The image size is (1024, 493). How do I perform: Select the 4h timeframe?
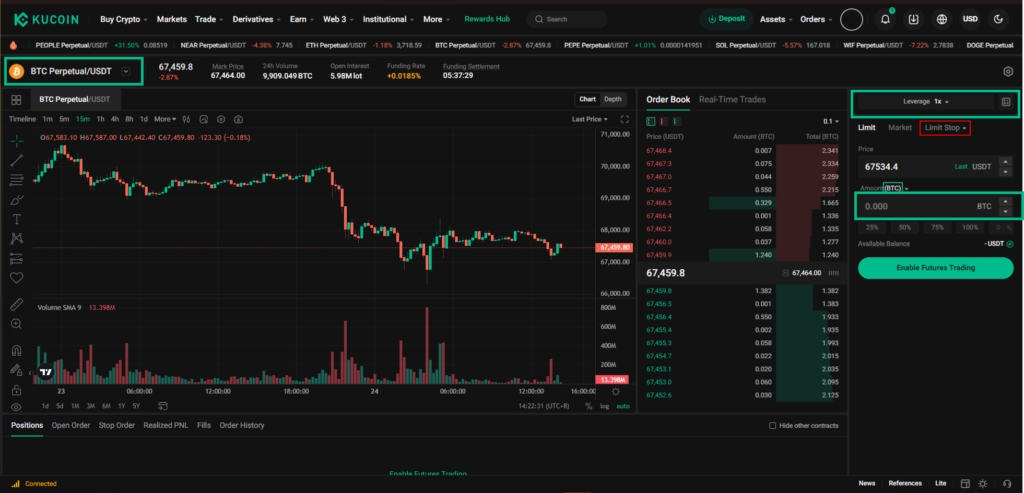[x=115, y=119]
